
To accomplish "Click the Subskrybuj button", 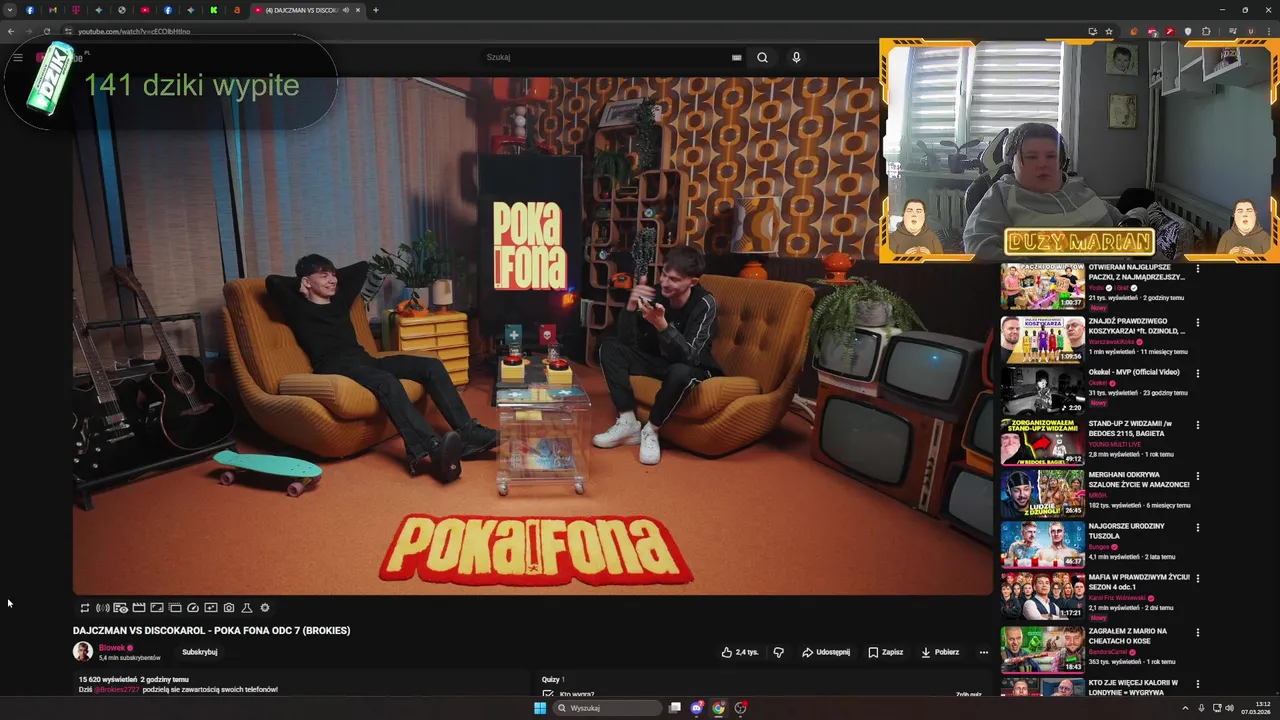I will pyautogui.click(x=200, y=652).
